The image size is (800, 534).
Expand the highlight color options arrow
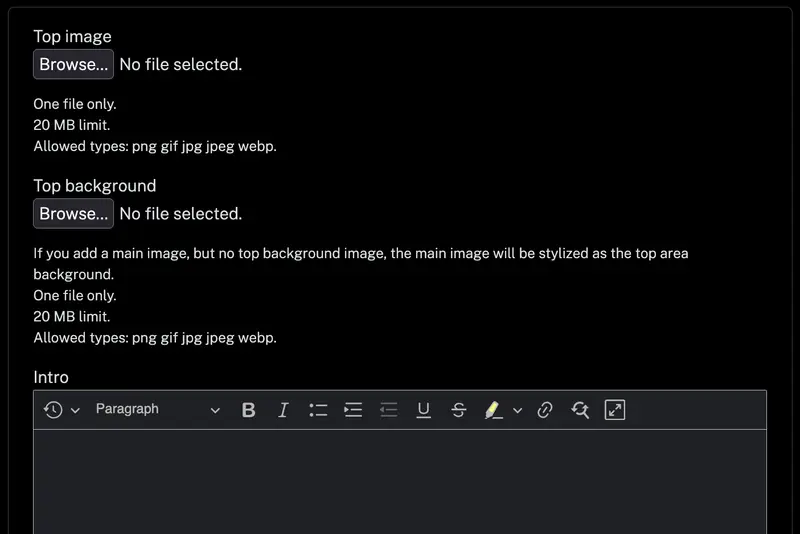[517, 410]
